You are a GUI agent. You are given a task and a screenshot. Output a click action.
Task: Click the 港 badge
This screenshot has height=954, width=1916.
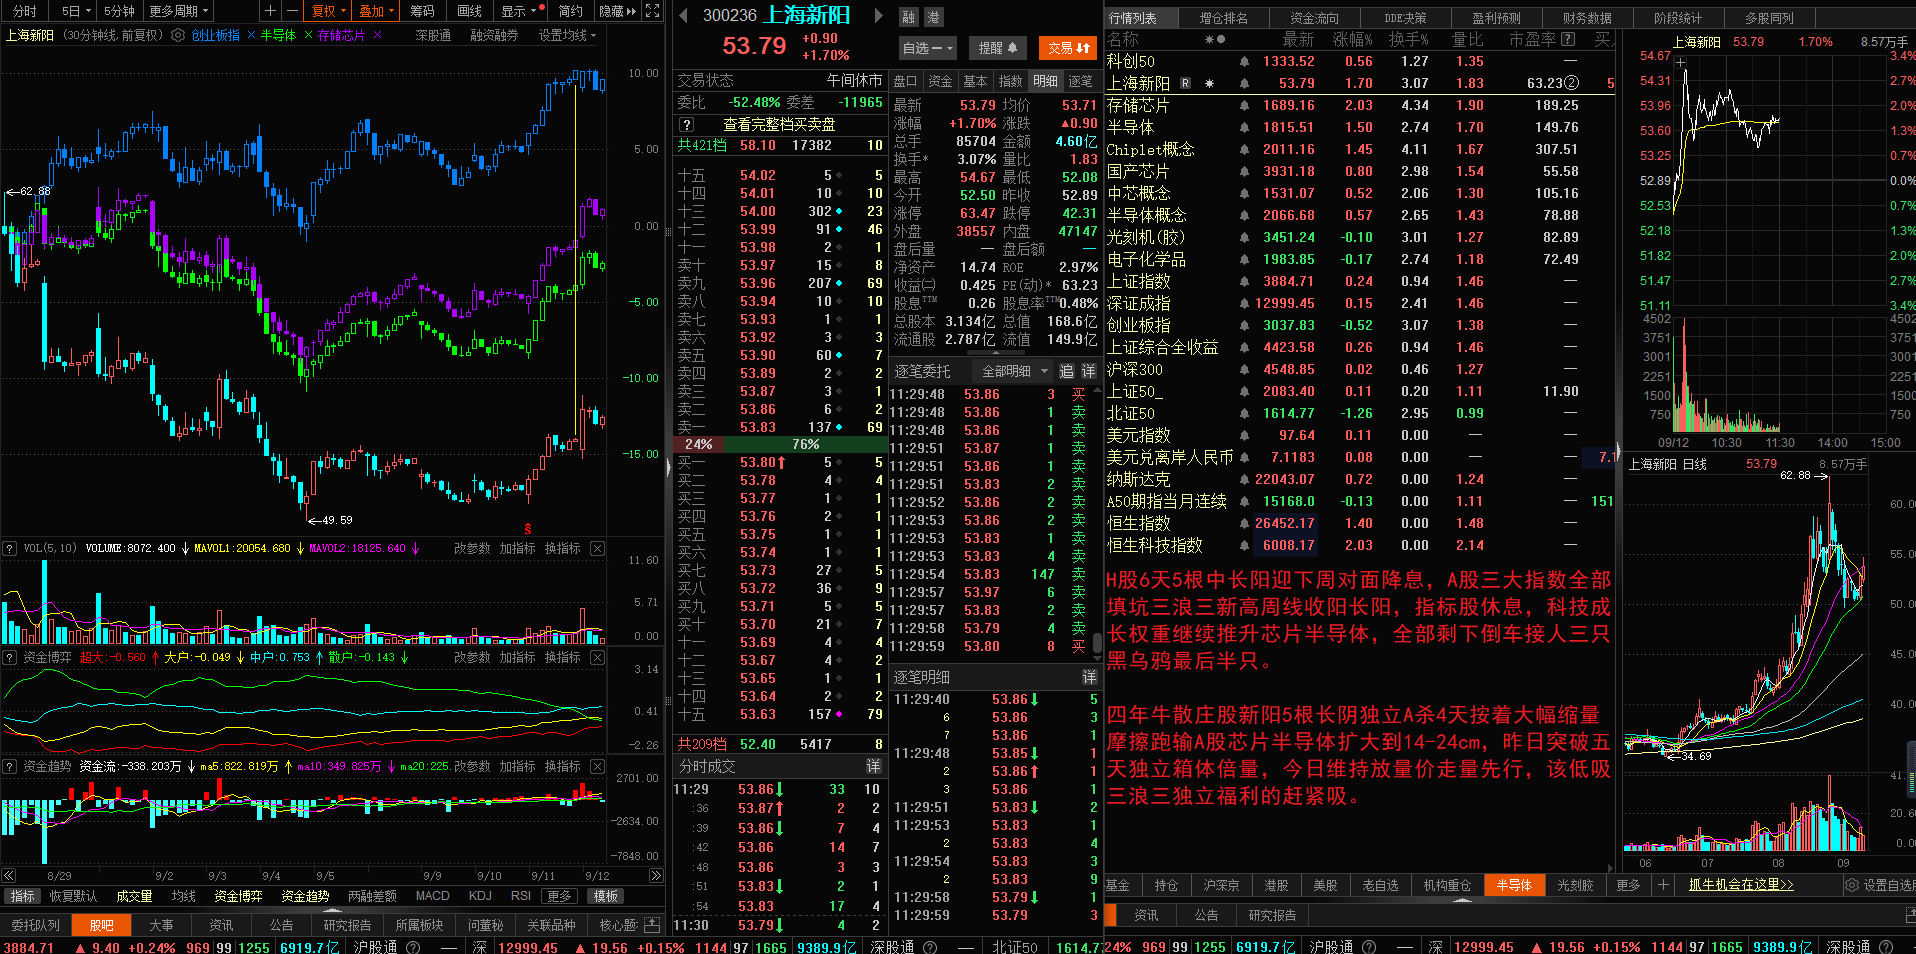933,17
